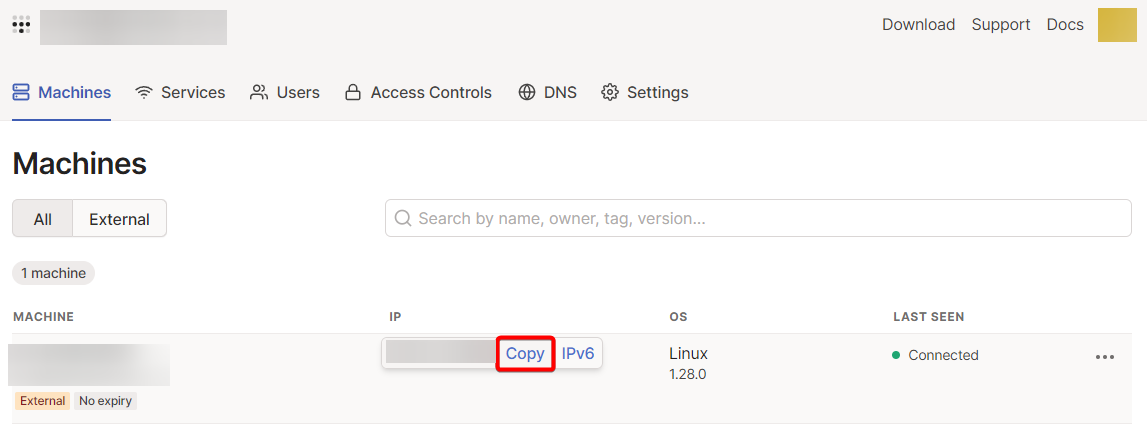Screen dimensions: 1147x437
Task: Switch to the External machines filter
Action: [119, 219]
